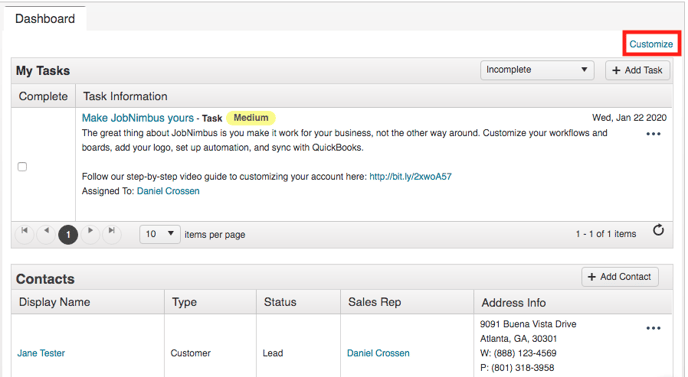The height and width of the screenshot is (377, 688).
Task: Open the Customize dashboard link
Action: [x=651, y=44]
